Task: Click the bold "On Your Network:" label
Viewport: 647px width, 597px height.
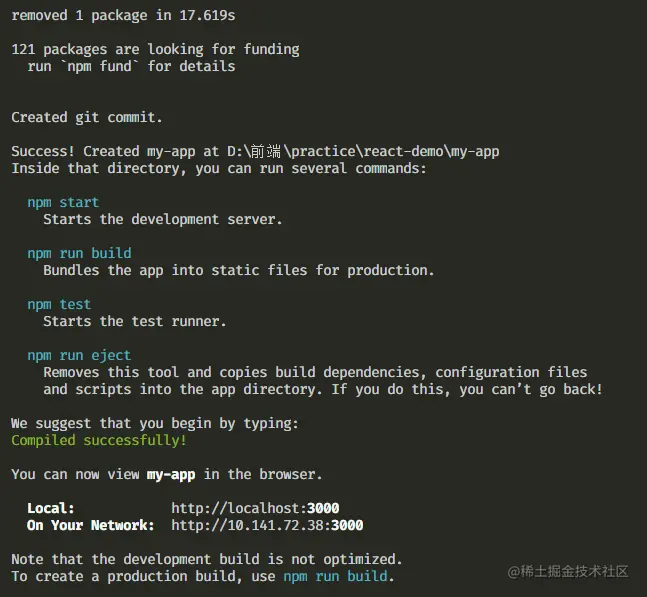Action: point(91,525)
